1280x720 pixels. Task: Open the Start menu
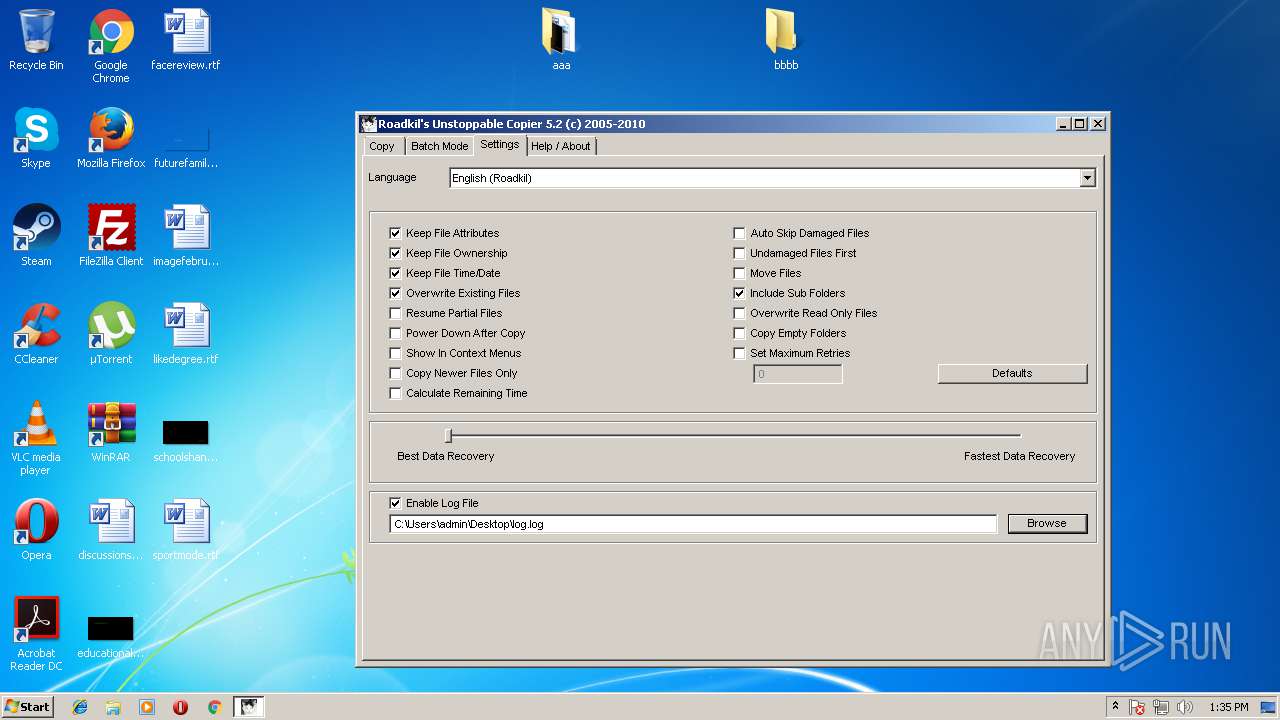[27, 707]
